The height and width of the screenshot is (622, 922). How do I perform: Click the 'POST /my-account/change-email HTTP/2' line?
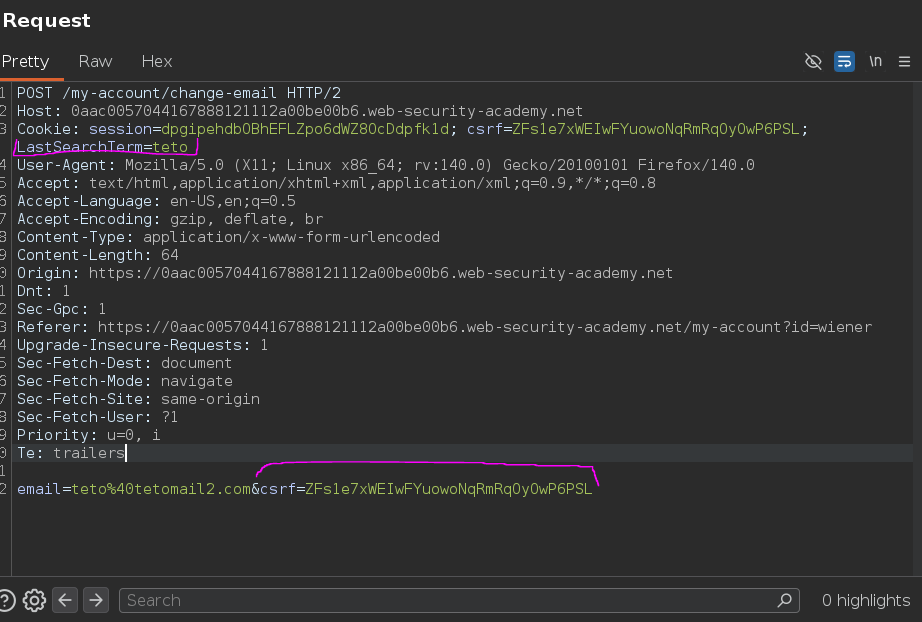click(179, 93)
